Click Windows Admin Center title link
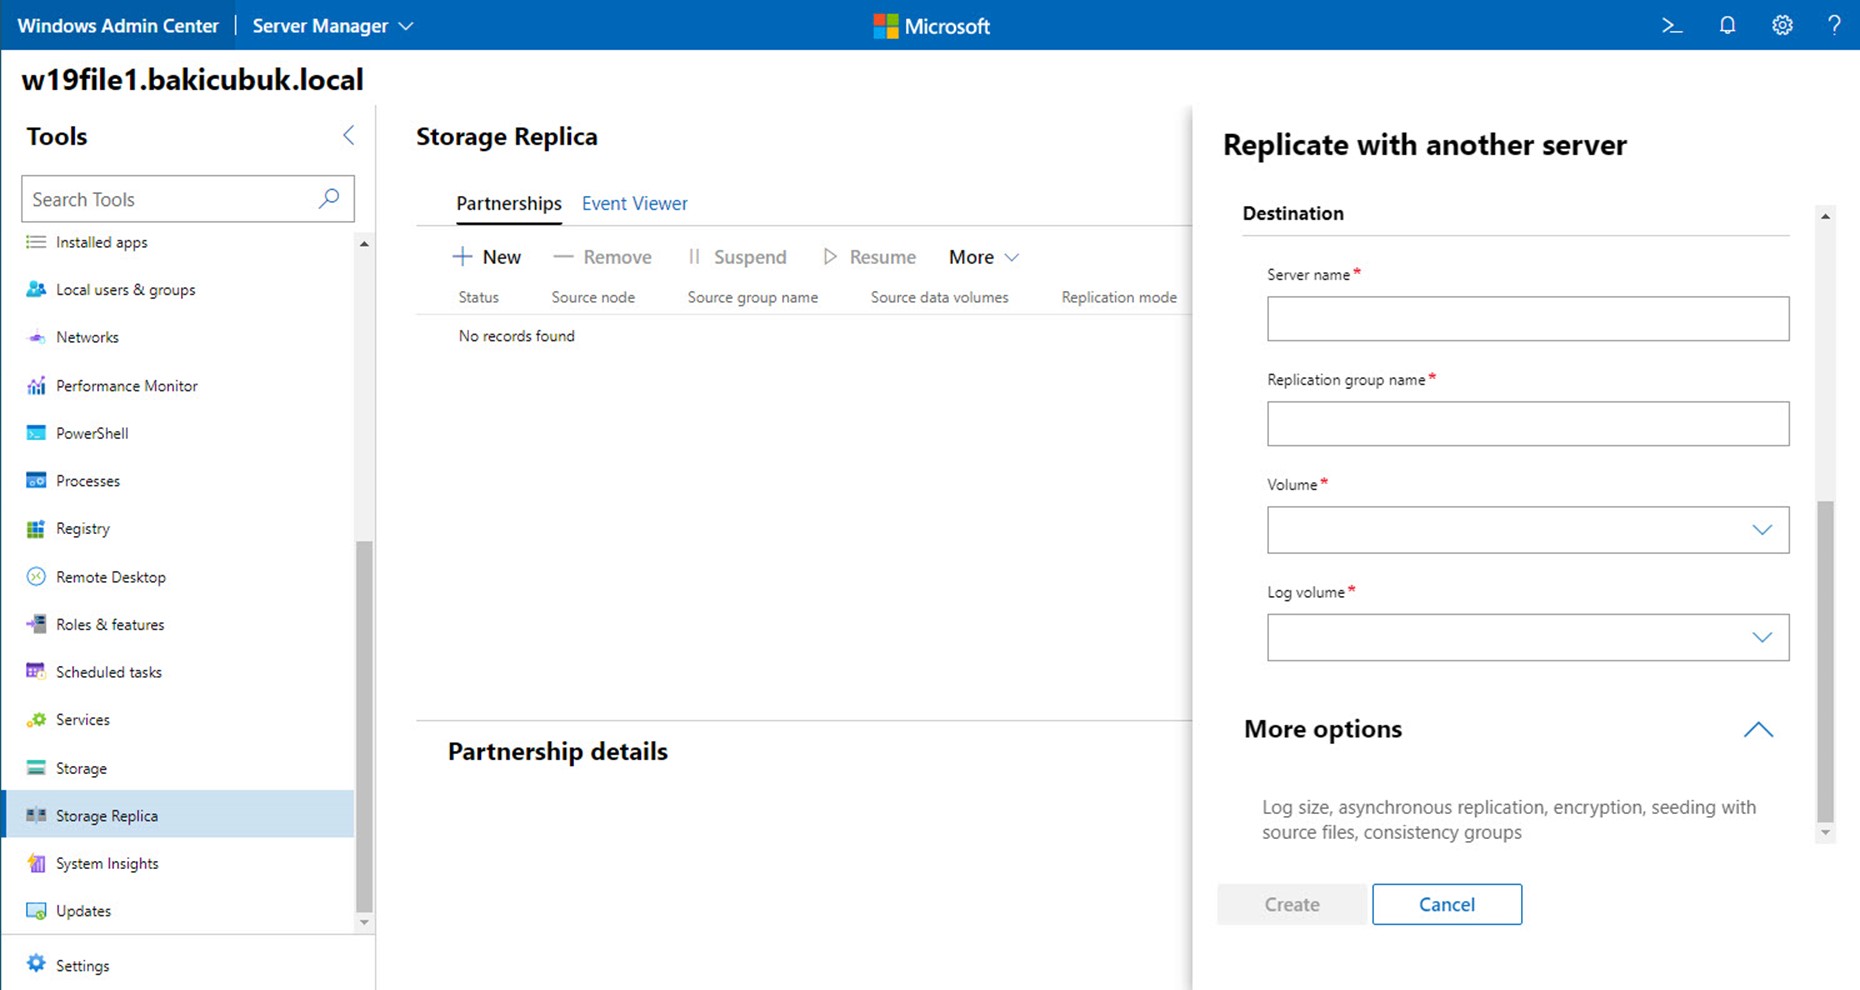This screenshot has width=1860, height=990. (118, 26)
